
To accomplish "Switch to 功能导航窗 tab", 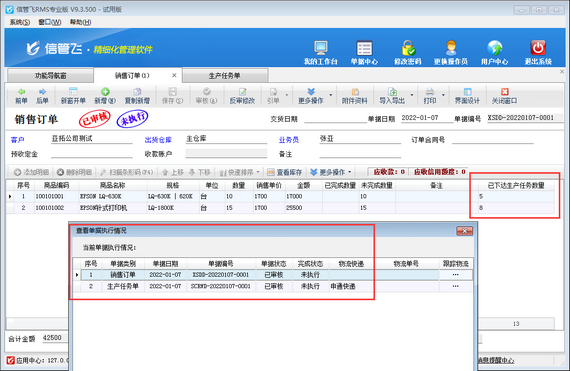I will click(x=51, y=76).
